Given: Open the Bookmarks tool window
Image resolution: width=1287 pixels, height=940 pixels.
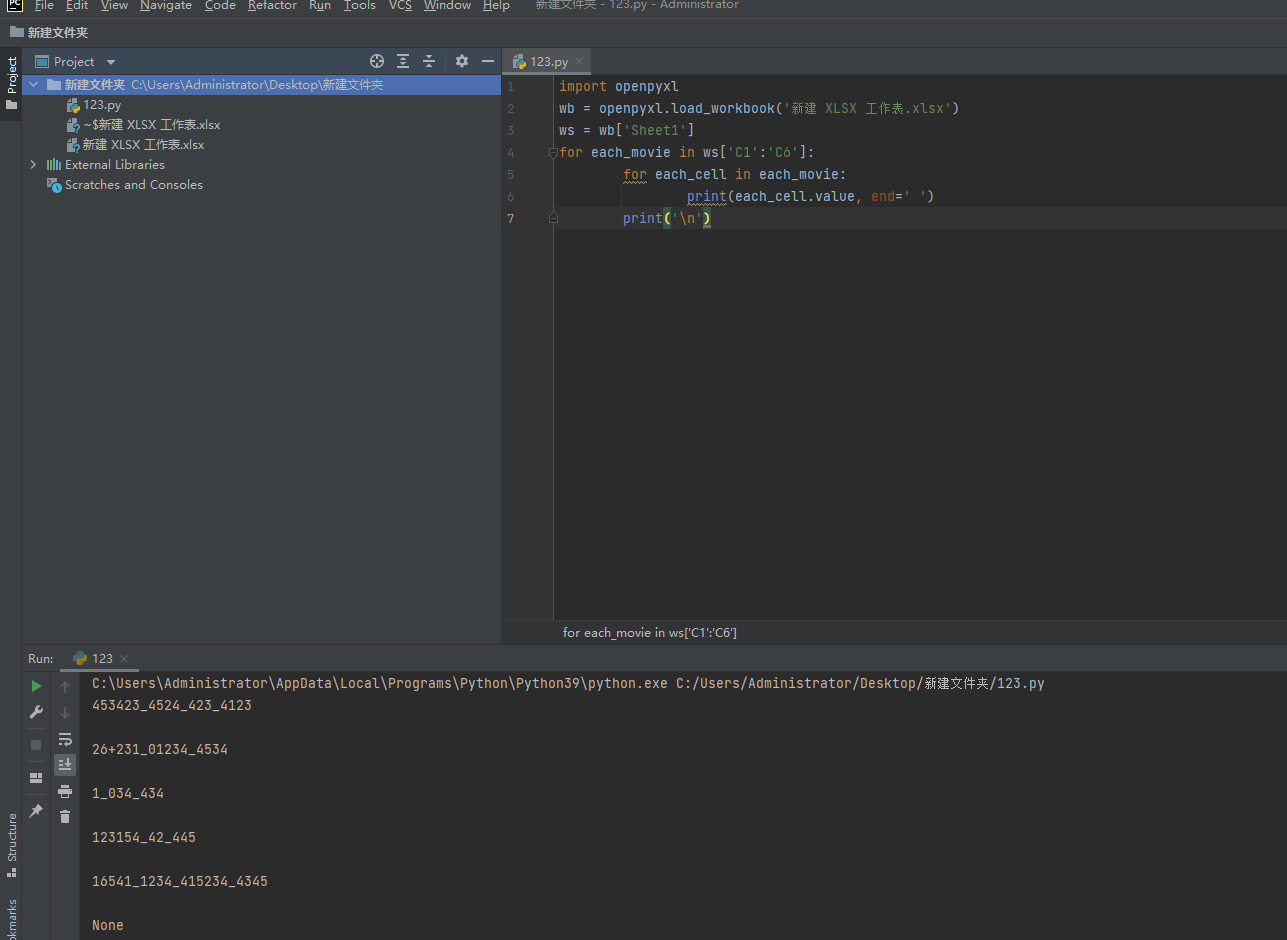Looking at the screenshot, I should click(11, 920).
